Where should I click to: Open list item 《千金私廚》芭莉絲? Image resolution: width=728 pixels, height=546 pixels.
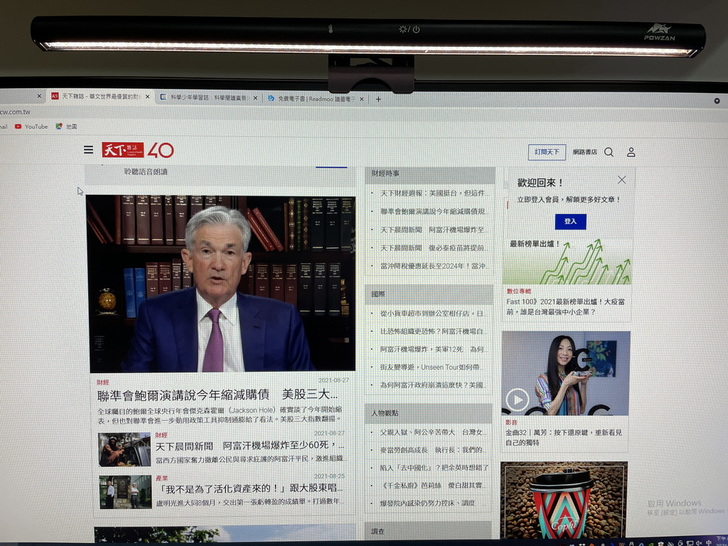pyautogui.click(x=432, y=485)
